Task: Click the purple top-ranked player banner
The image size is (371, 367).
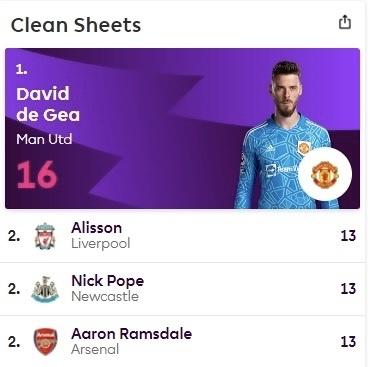Action: 182,129
